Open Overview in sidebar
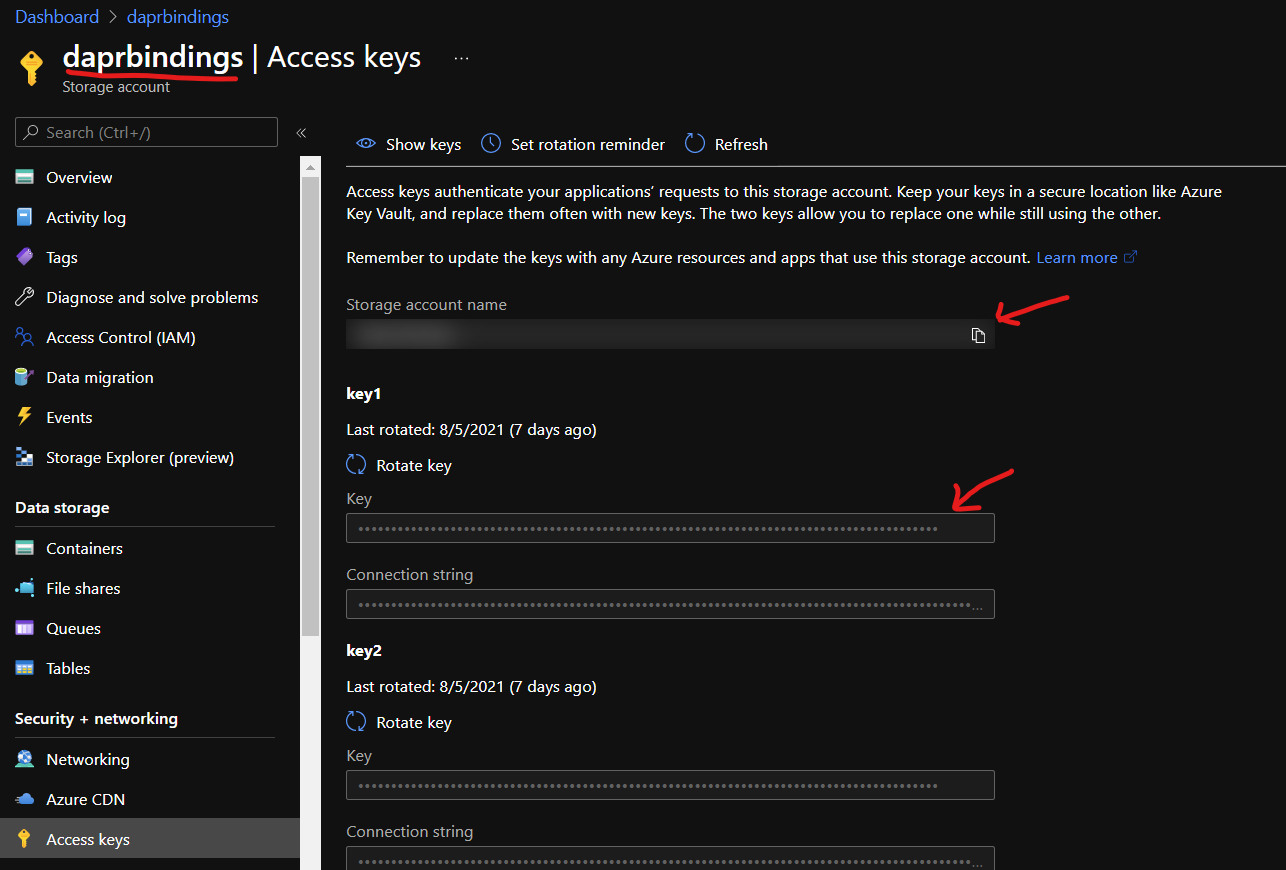The width and height of the screenshot is (1286, 870). 79,177
